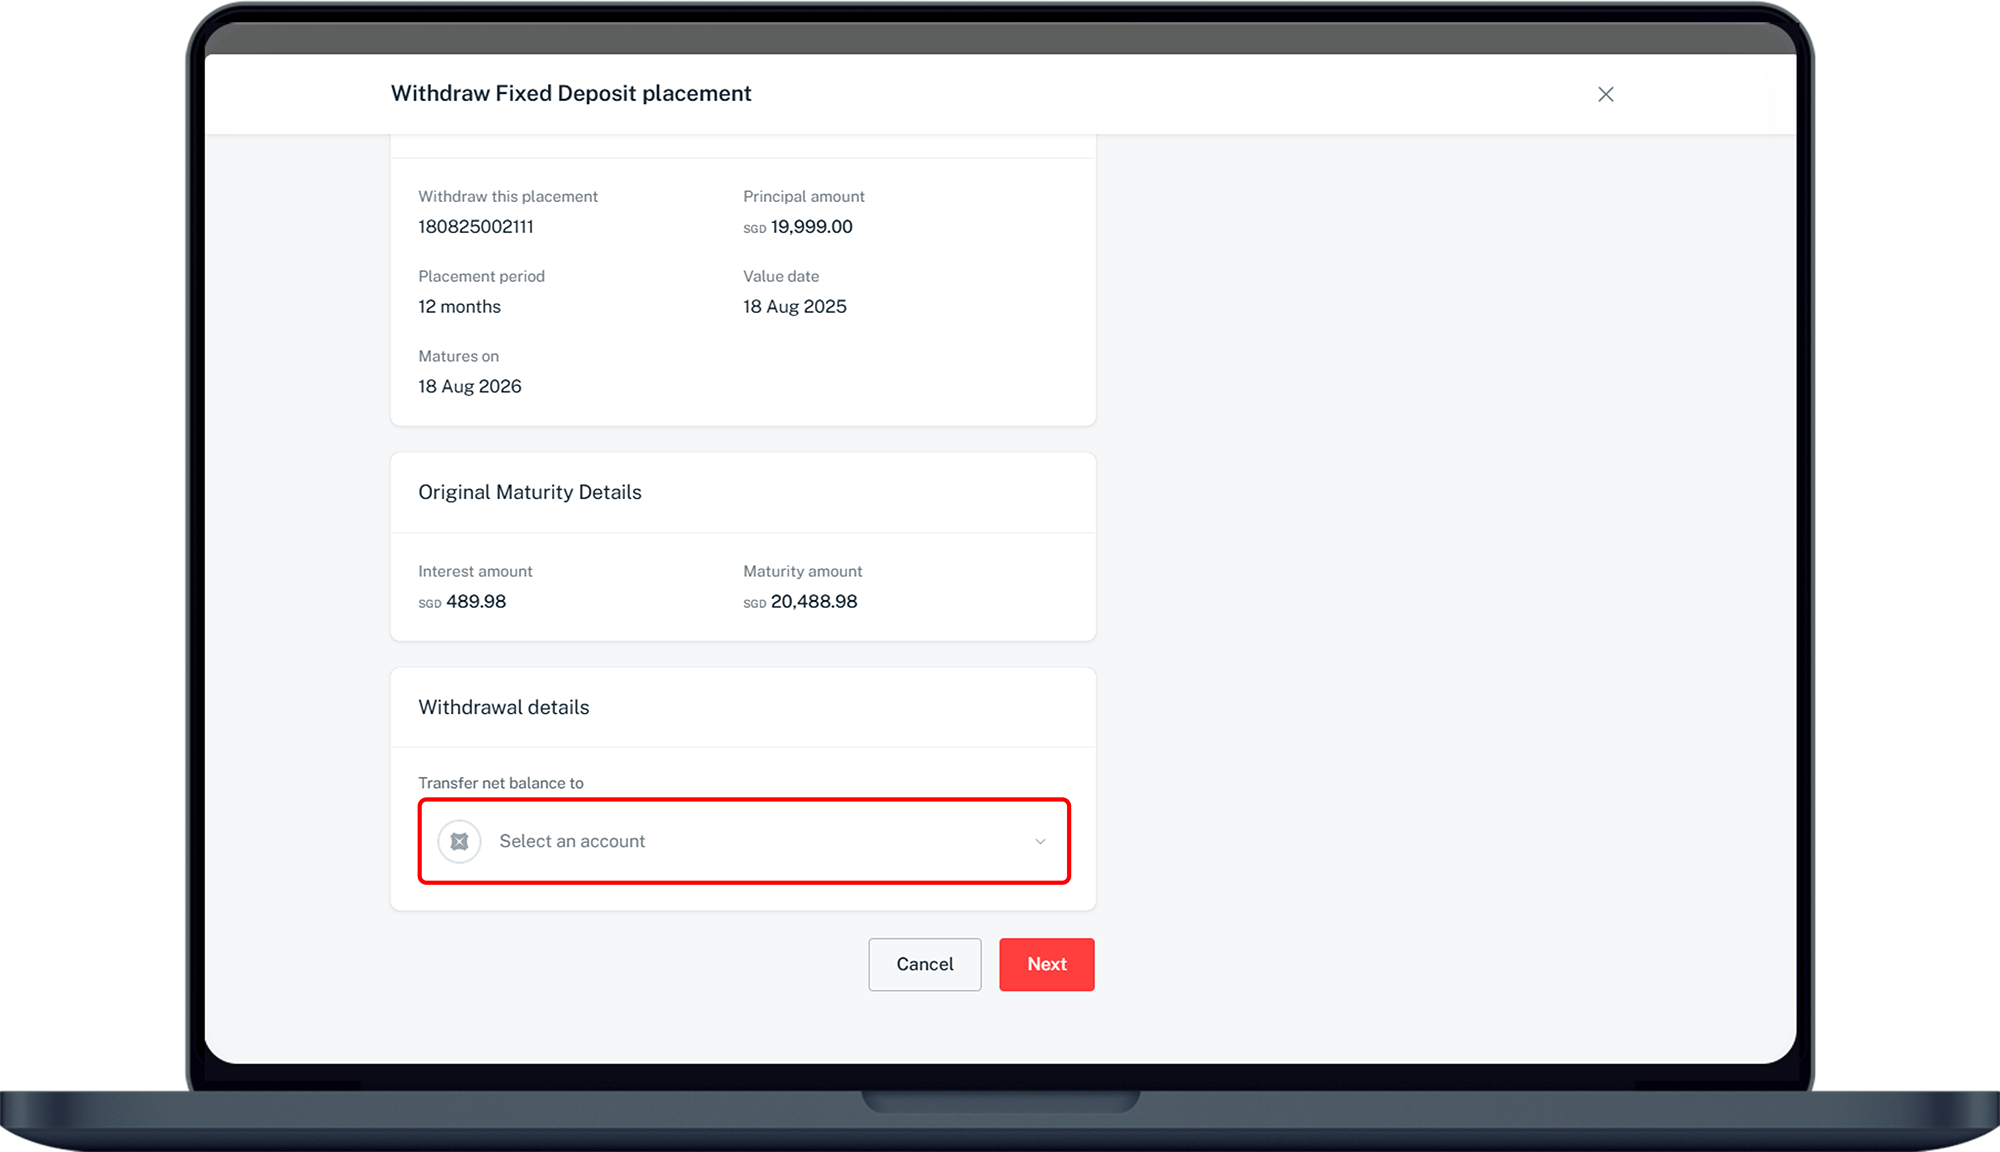Proceed with the red Next button

click(1046, 964)
